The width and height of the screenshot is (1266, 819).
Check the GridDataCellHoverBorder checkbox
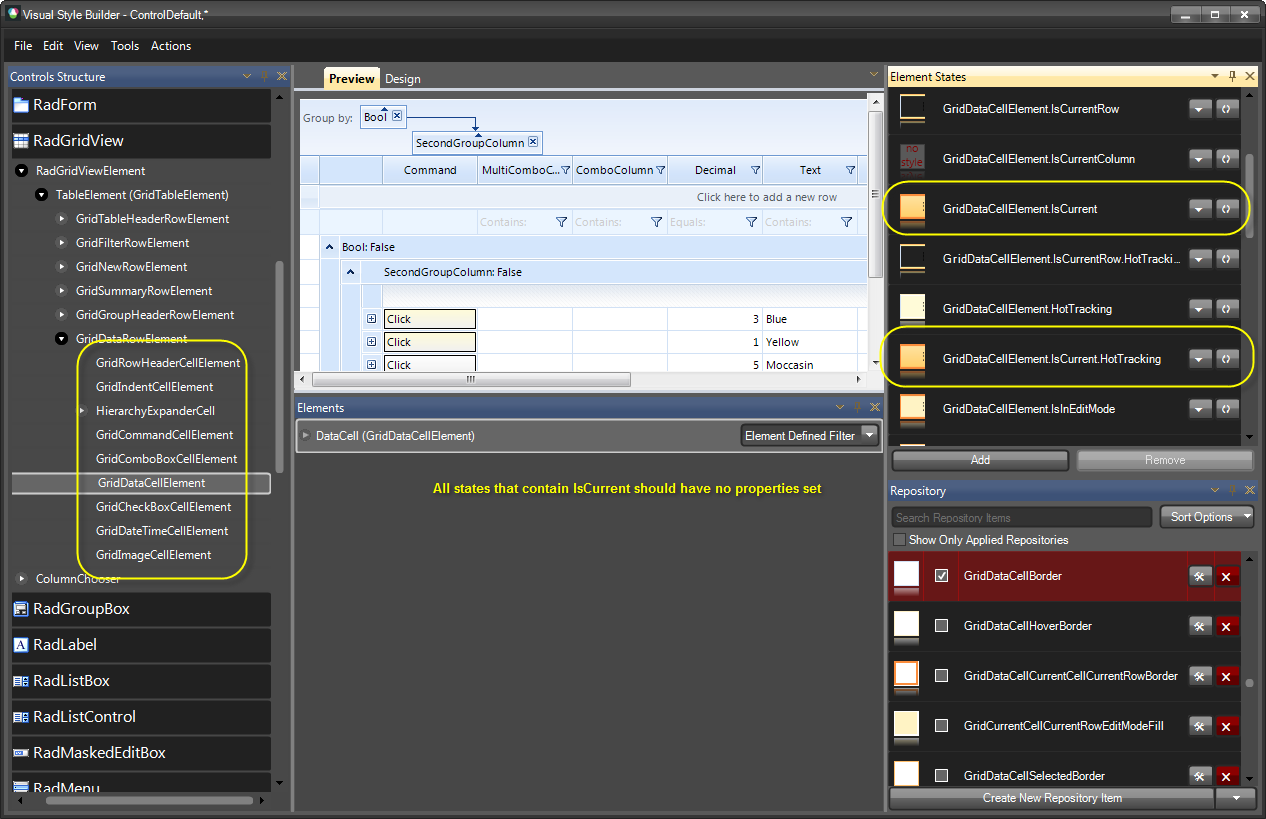[x=941, y=626]
